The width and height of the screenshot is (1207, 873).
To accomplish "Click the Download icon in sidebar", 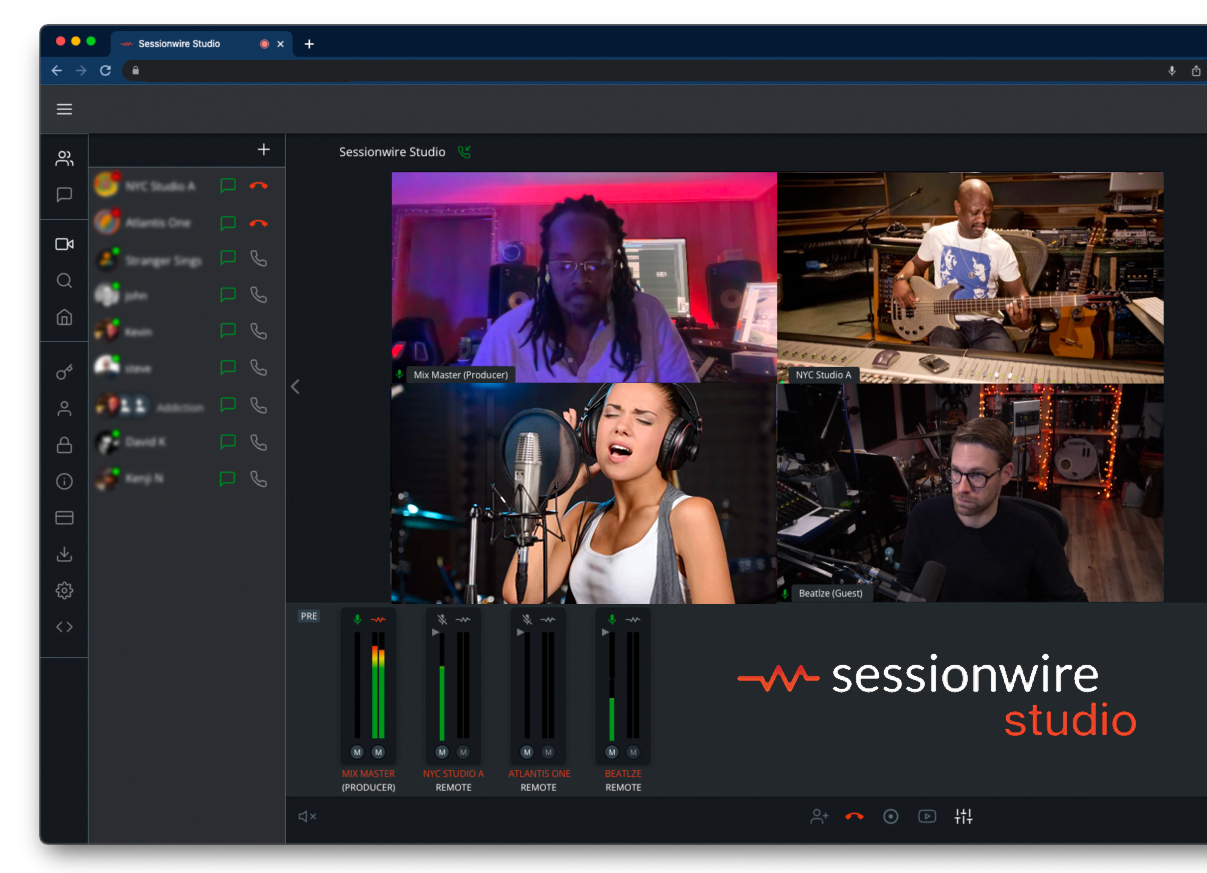I will coord(64,554).
